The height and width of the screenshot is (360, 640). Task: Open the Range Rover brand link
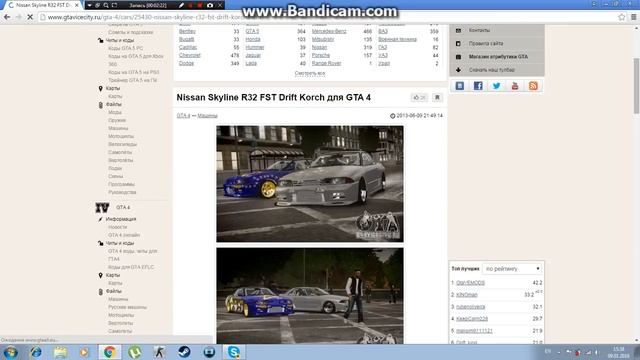coord(327,63)
